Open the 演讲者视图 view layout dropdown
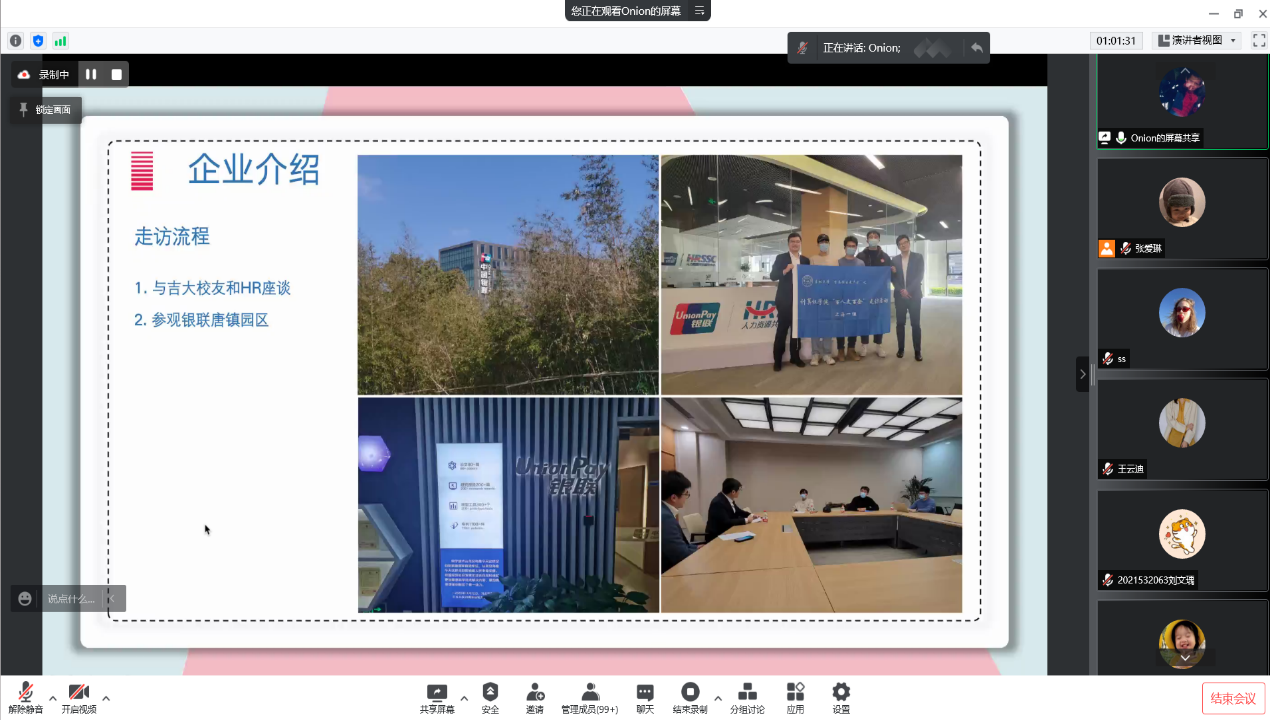The width and height of the screenshot is (1270, 720). 1197,41
